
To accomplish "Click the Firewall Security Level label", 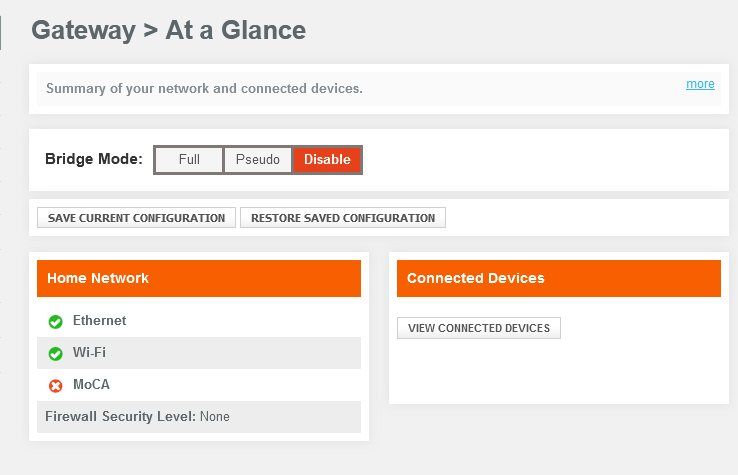I will tap(120, 416).
